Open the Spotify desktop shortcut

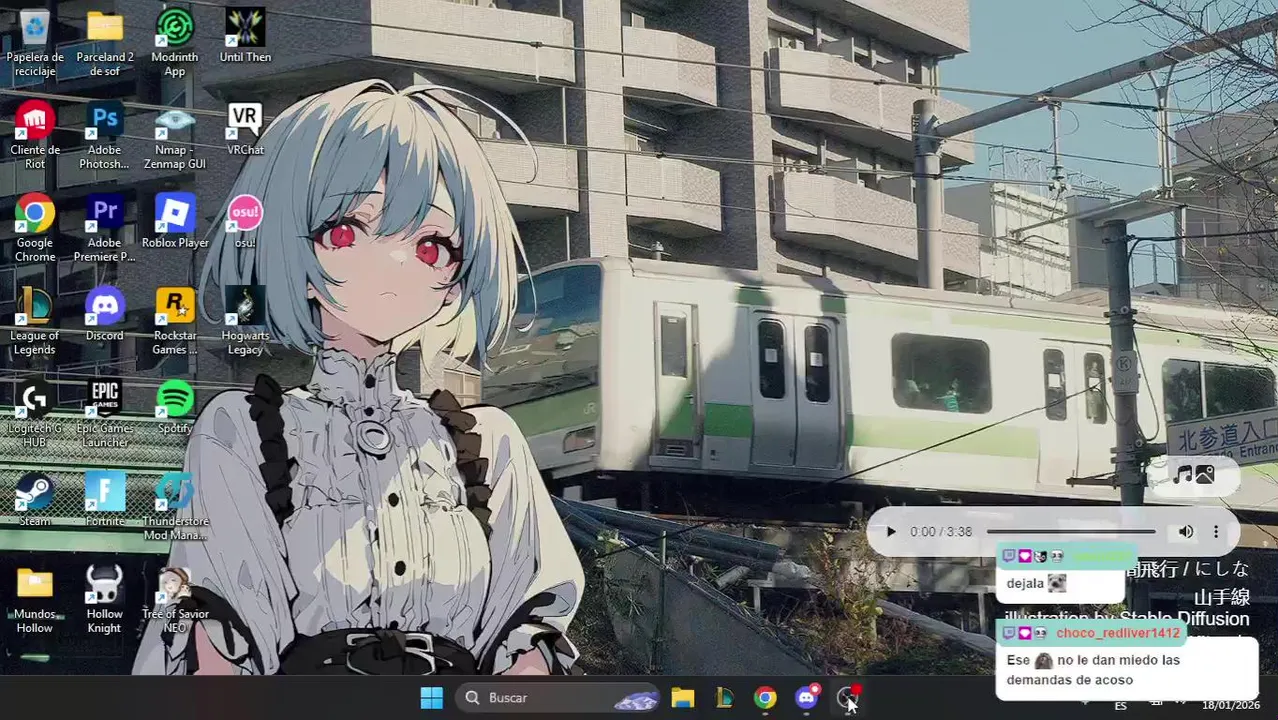(175, 406)
